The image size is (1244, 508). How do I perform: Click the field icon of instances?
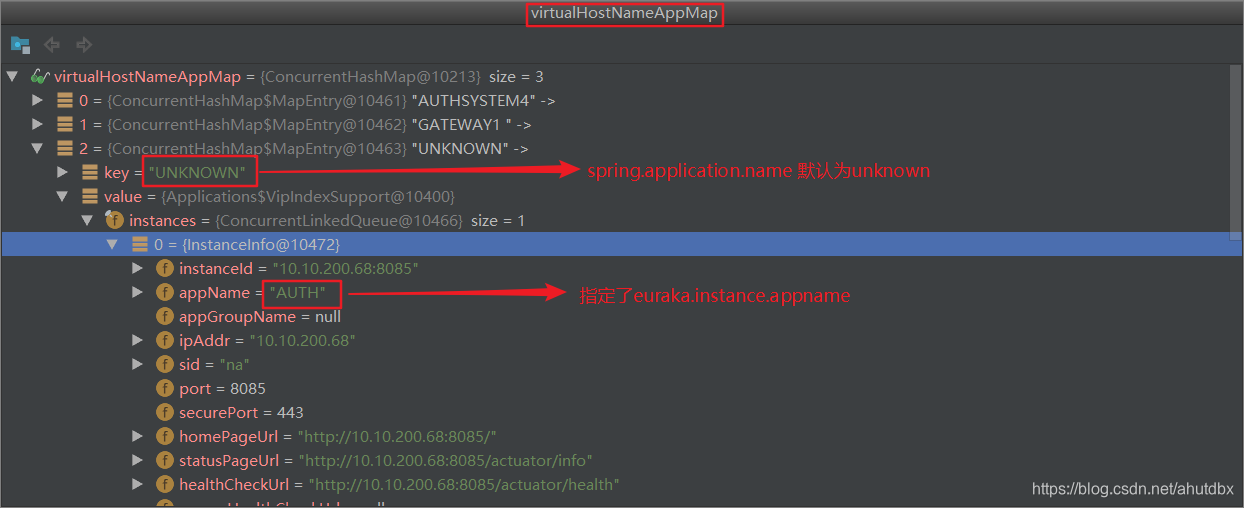114,220
